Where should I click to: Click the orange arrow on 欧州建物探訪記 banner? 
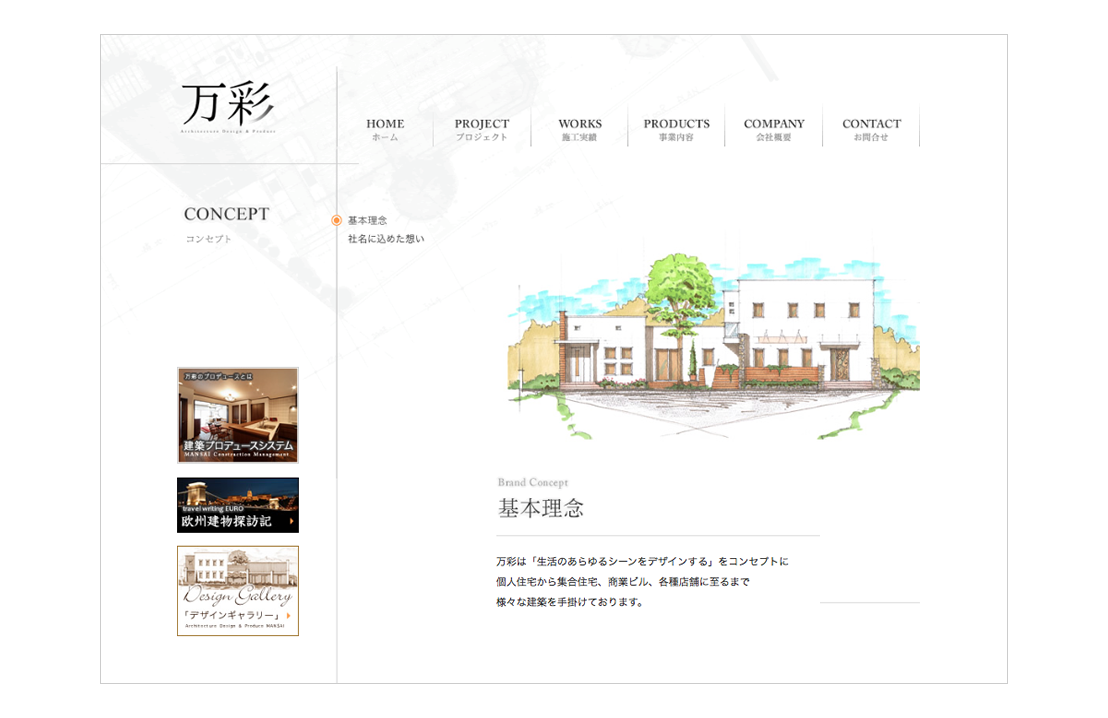tap(291, 521)
